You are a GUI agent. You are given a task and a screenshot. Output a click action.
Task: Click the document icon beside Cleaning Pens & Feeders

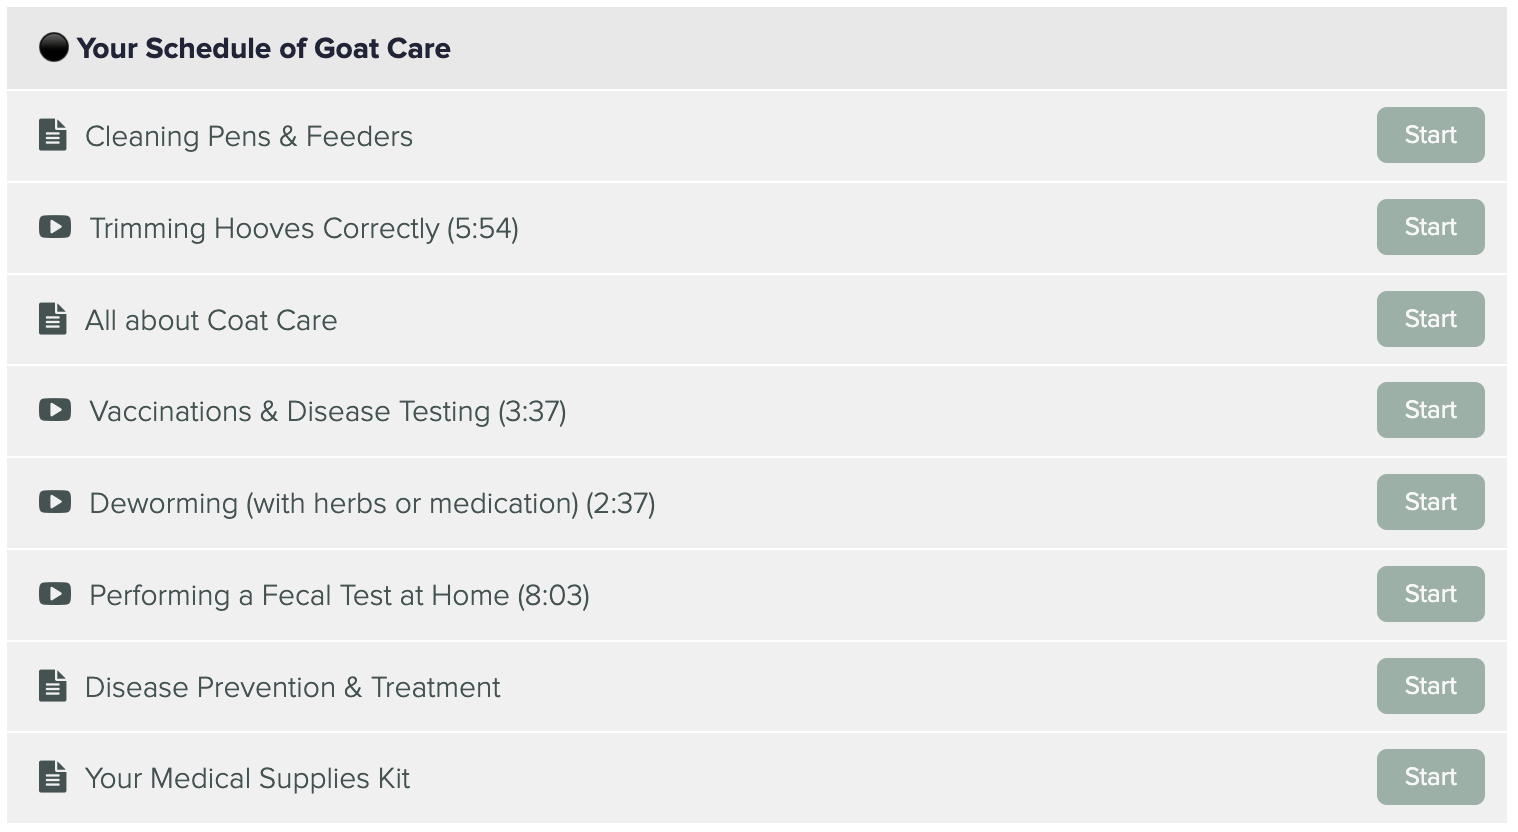tap(53, 135)
